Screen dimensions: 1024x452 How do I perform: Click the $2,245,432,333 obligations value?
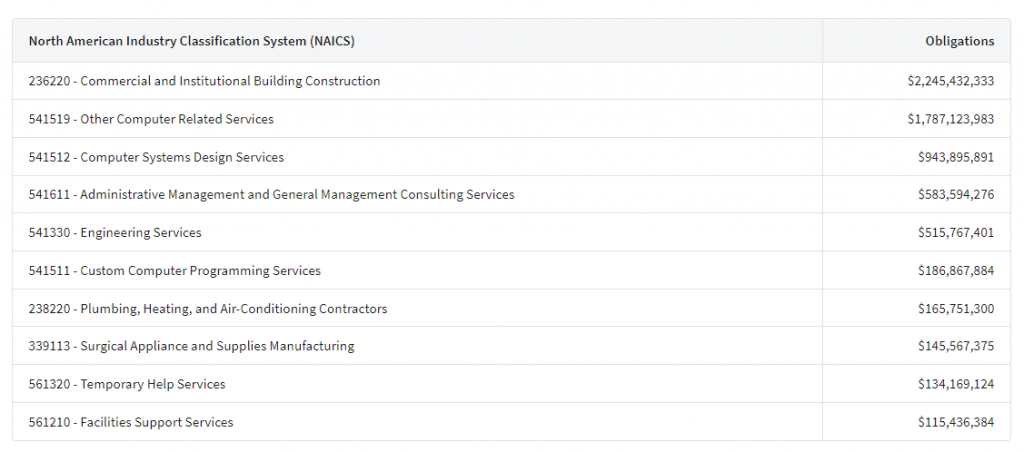click(944, 81)
